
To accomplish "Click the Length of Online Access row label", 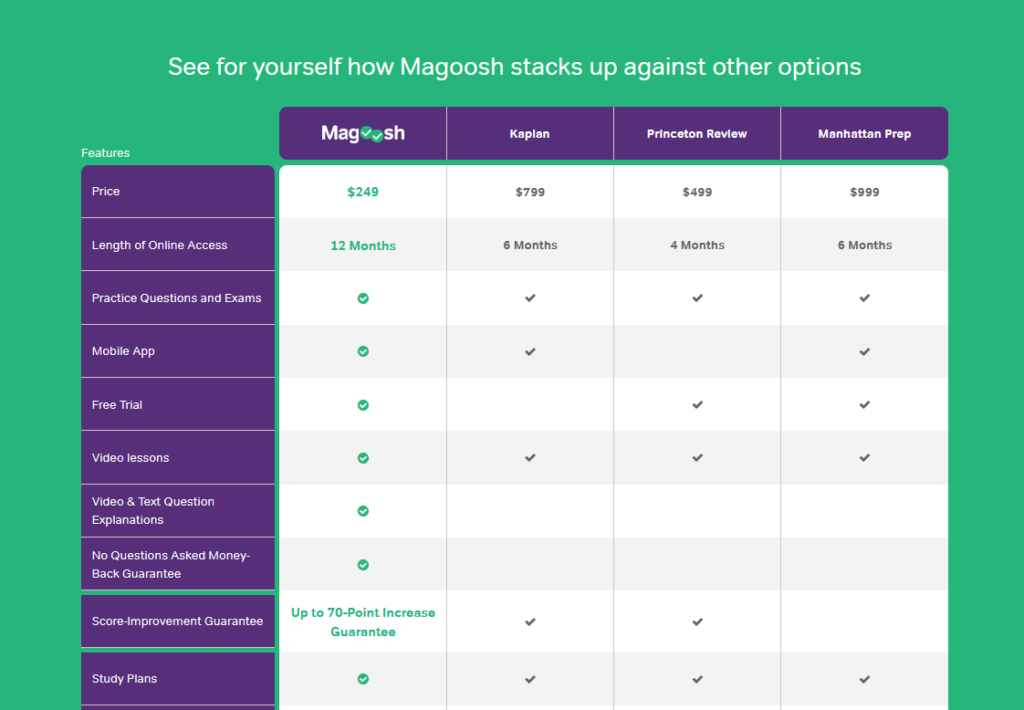I will pyautogui.click(x=160, y=245).
